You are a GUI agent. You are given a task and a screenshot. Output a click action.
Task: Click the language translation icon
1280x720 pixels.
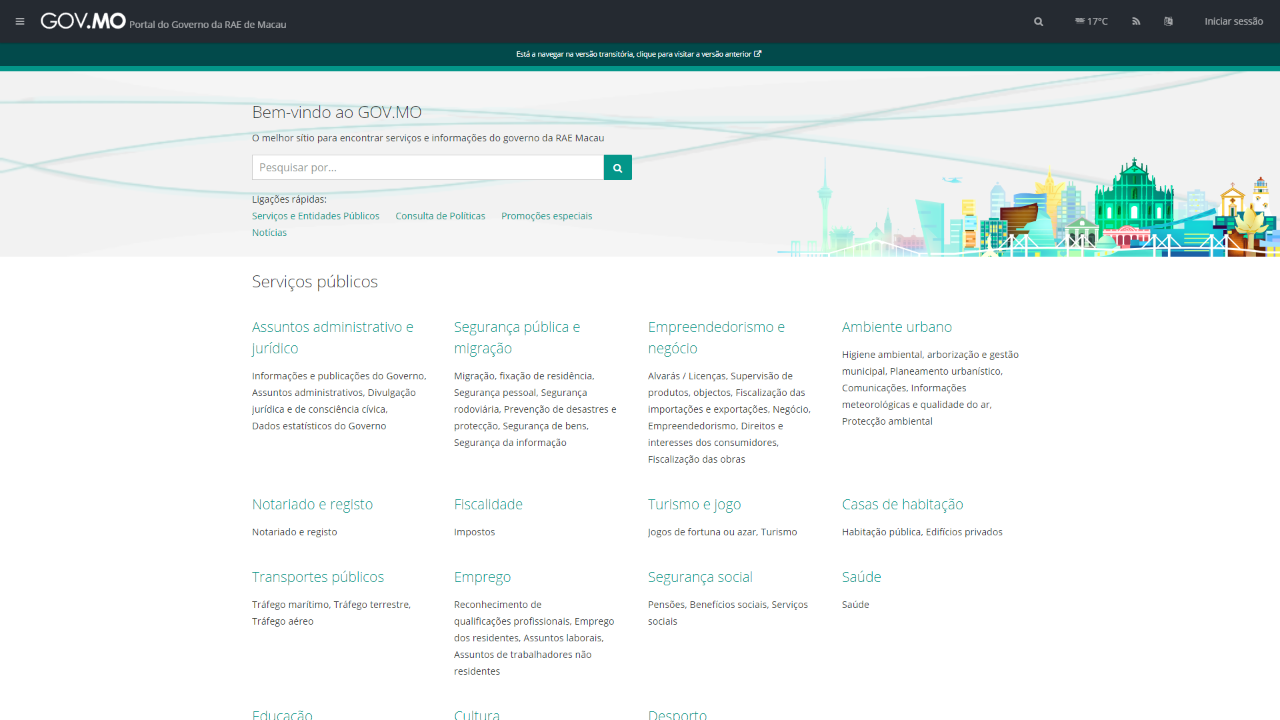(1168, 21)
